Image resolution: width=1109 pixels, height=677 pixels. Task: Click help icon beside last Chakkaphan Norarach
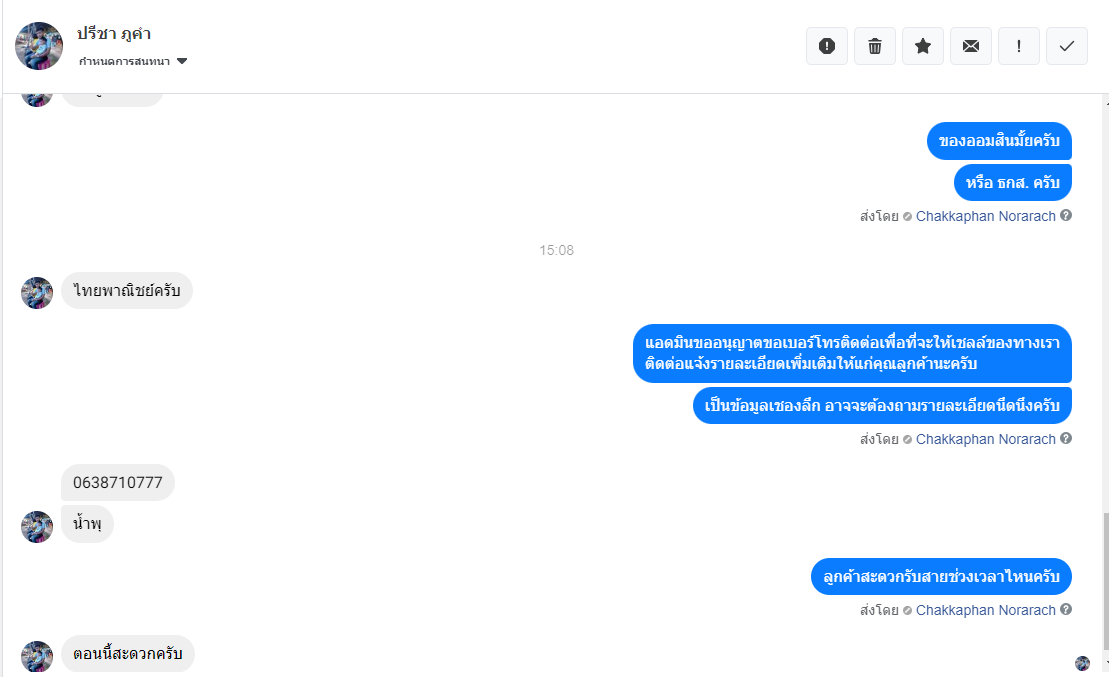coord(1066,609)
